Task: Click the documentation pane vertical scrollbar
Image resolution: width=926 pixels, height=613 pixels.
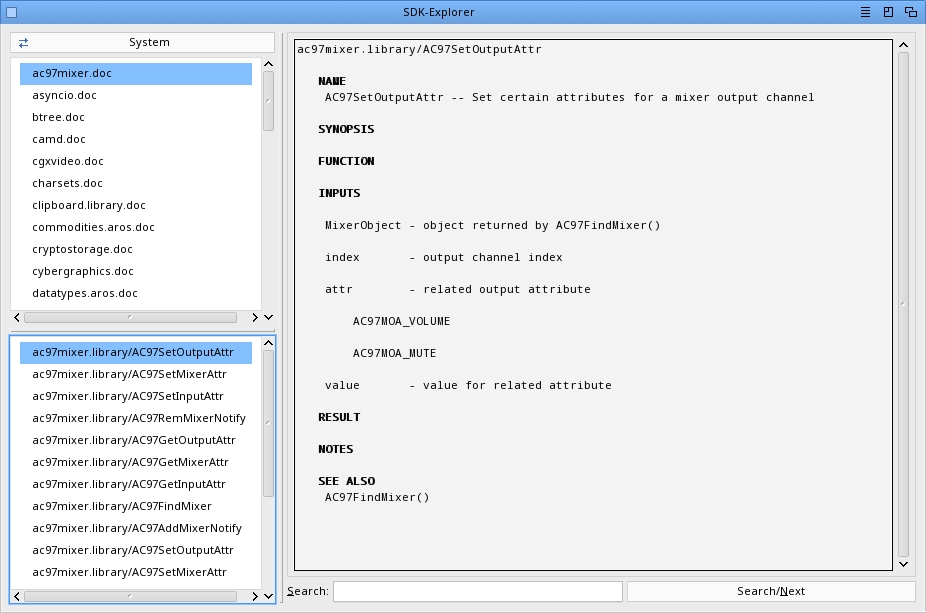Action: coord(903,300)
